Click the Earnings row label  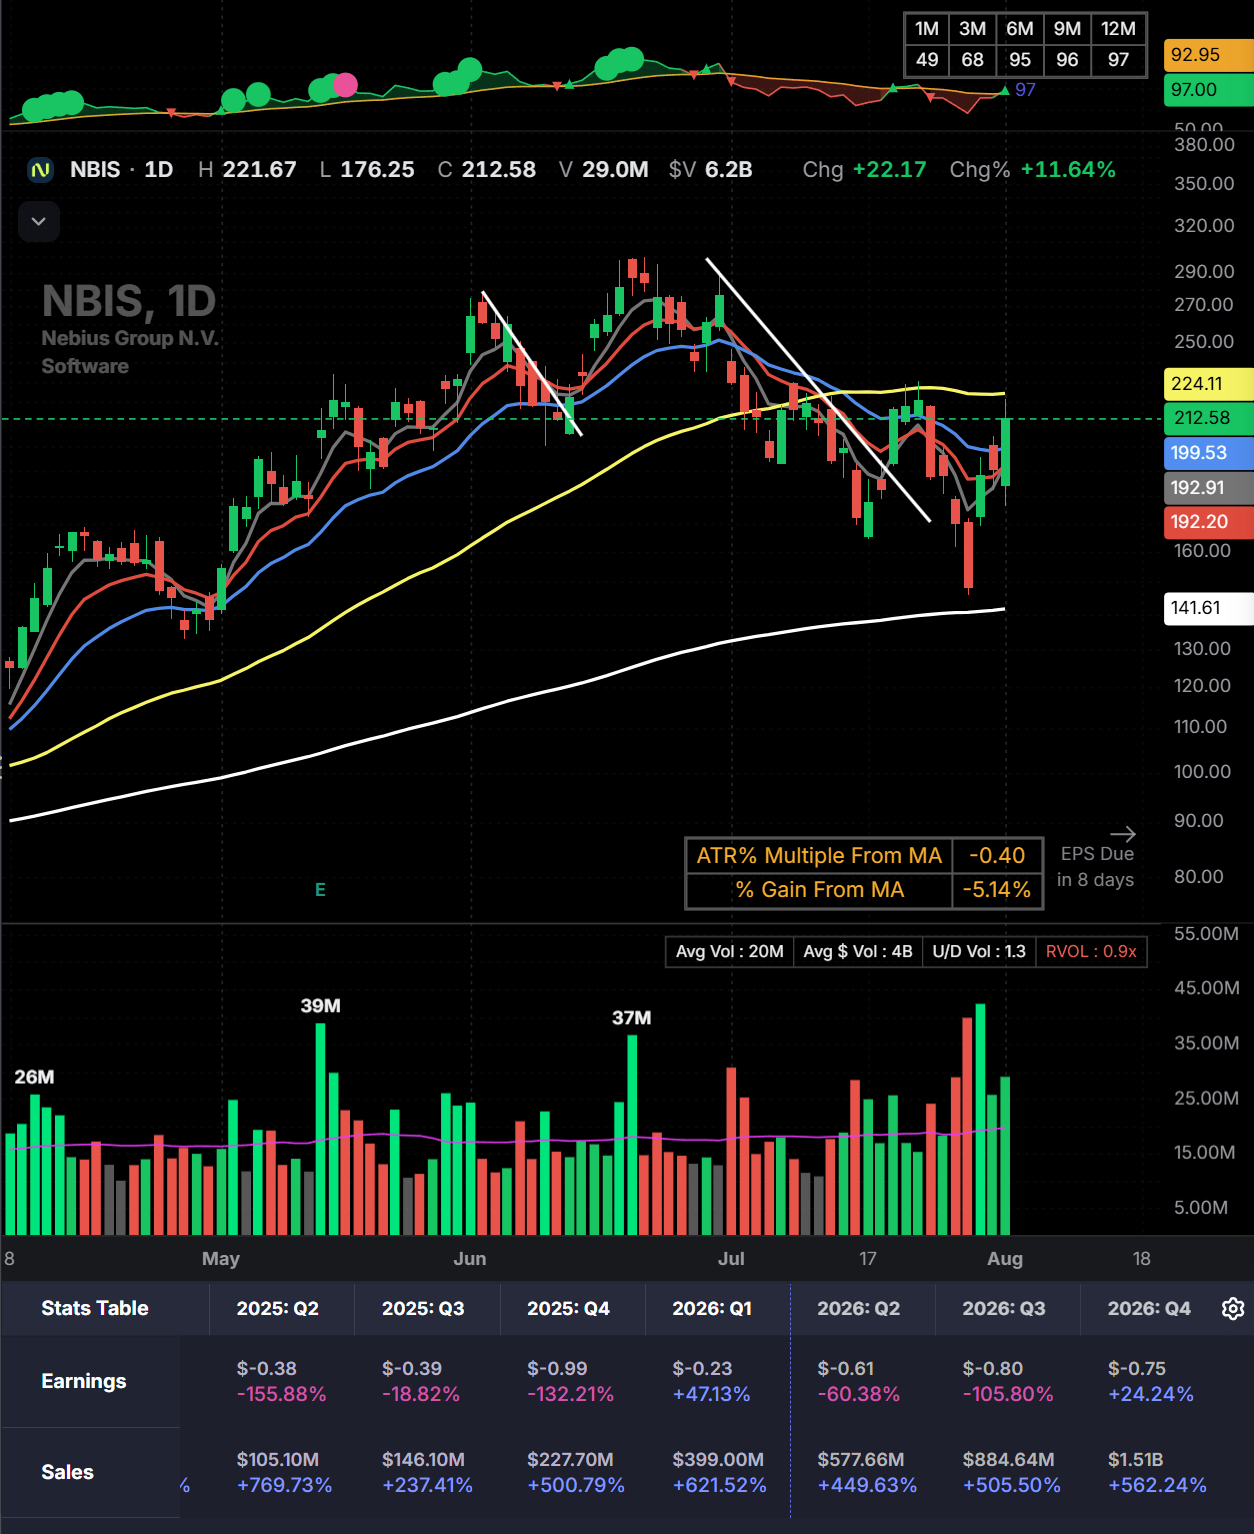(84, 1381)
